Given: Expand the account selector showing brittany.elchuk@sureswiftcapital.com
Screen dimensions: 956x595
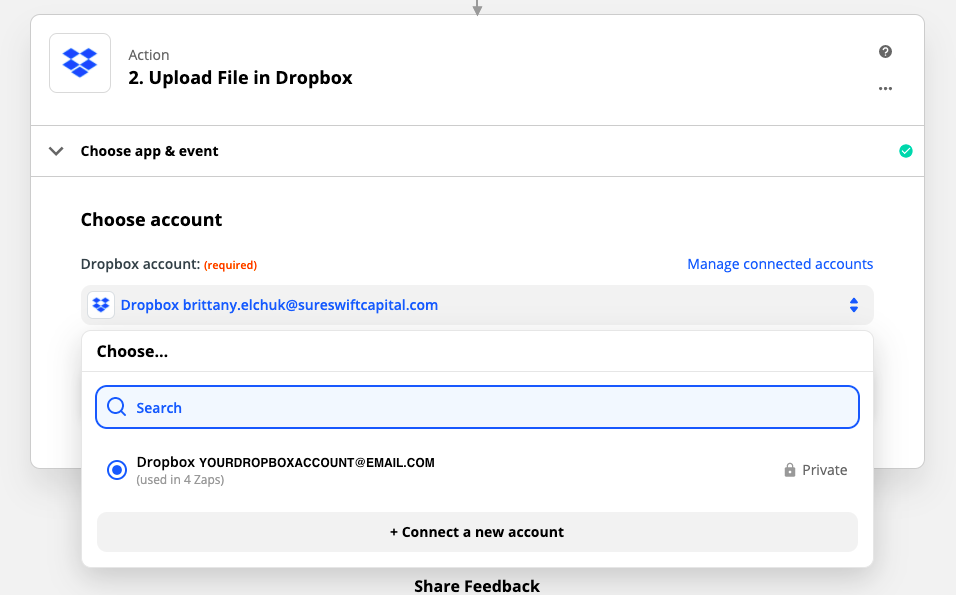Looking at the screenshot, I should [477, 304].
